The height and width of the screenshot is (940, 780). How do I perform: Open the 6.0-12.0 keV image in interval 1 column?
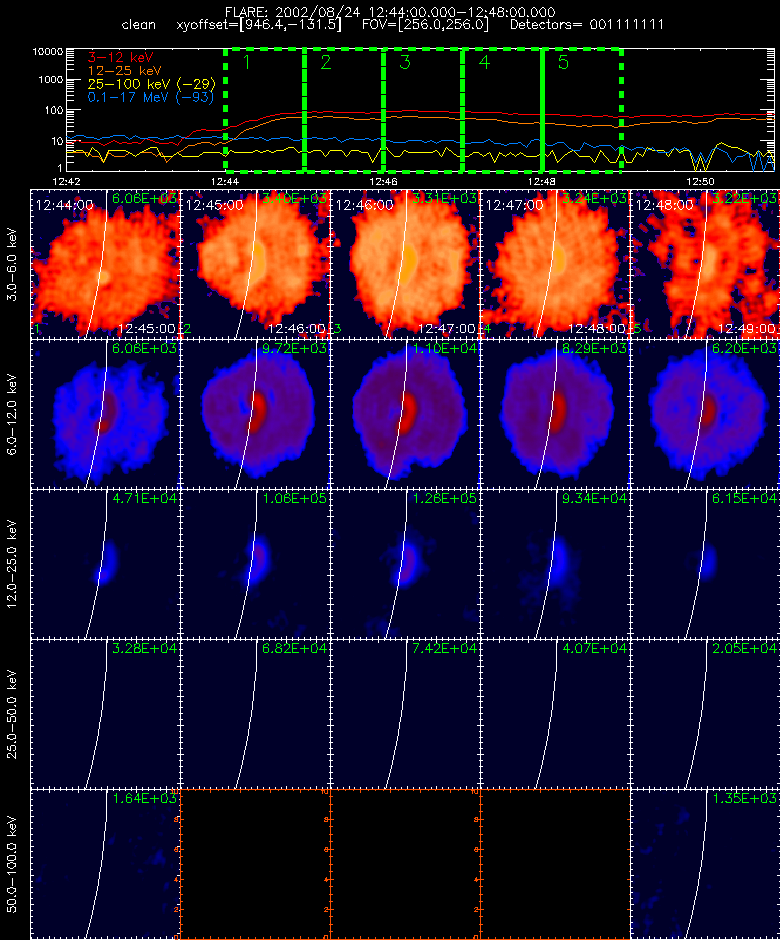tap(106, 414)
